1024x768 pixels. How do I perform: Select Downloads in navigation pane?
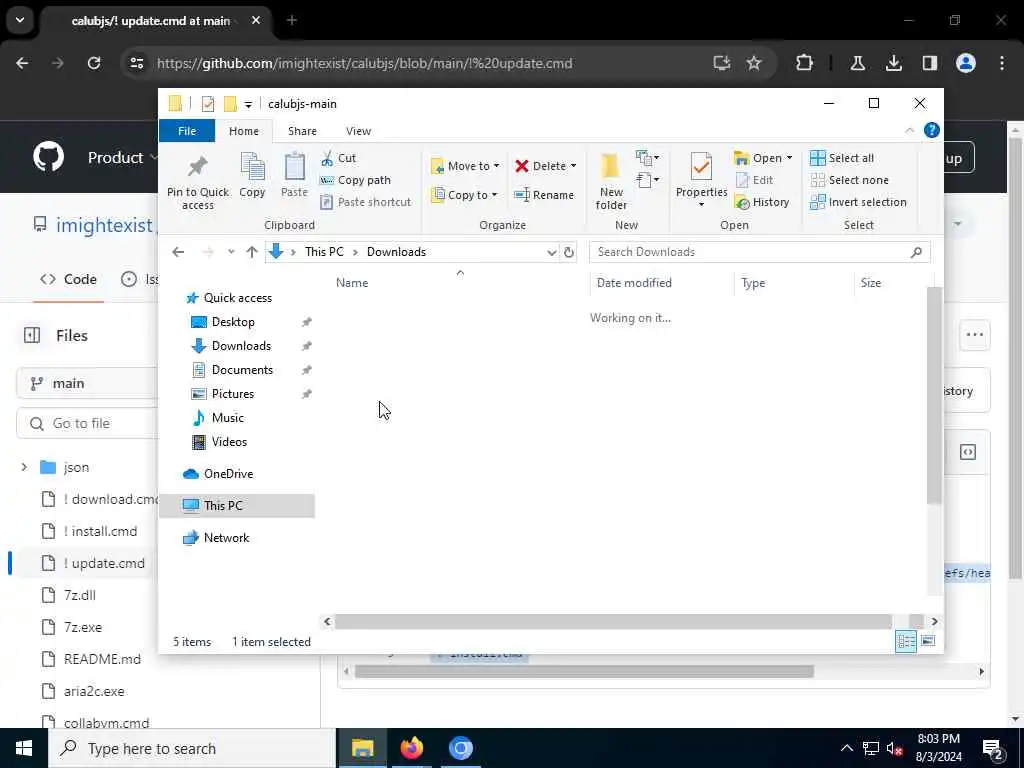pos(241,345)
